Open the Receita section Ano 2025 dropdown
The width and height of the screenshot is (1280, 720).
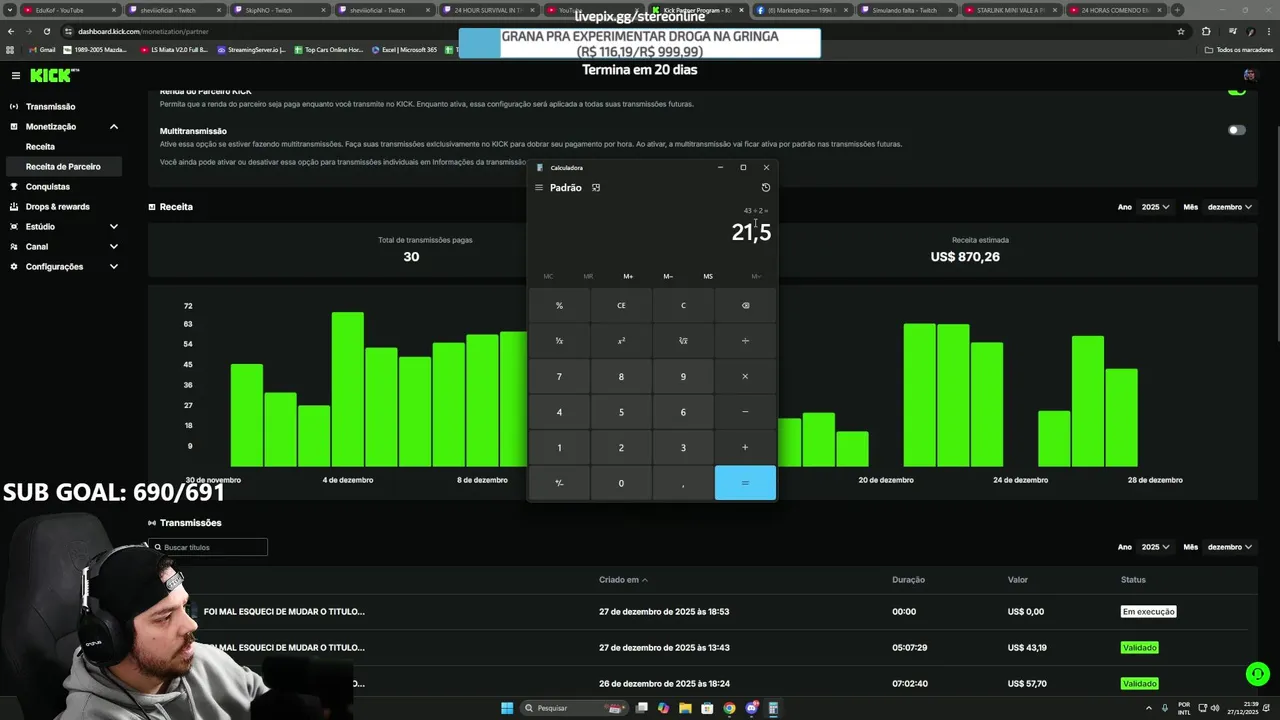coord(1155,207)
